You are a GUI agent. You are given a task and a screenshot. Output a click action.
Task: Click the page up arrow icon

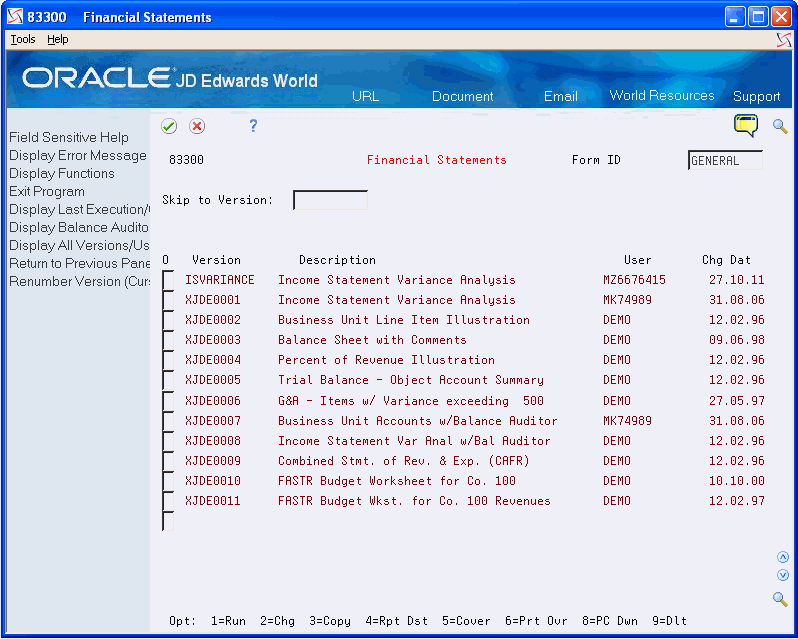click(783, 557)
